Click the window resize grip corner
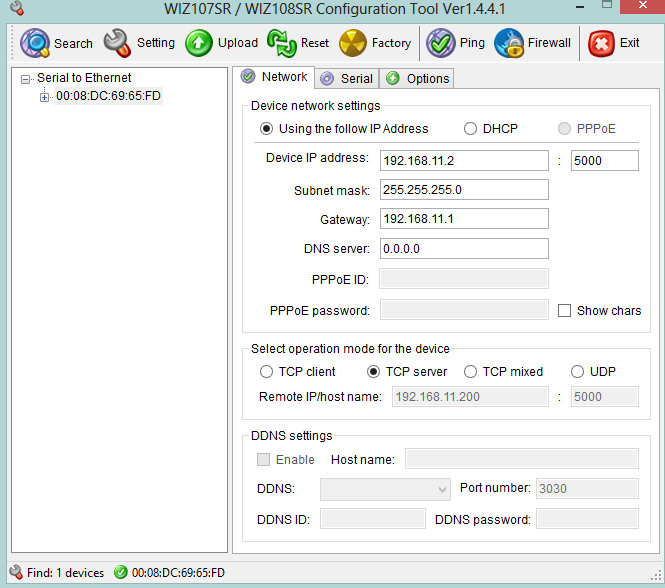Image resolution: width=665 pixels, height=588 pixels. tap(657, 576)
